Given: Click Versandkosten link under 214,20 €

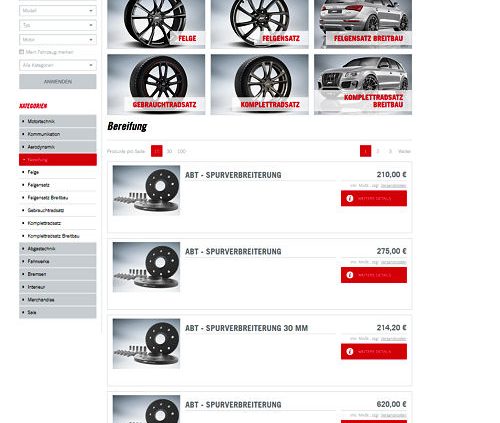Looking at the screenshot, I should tap(393, 339).
